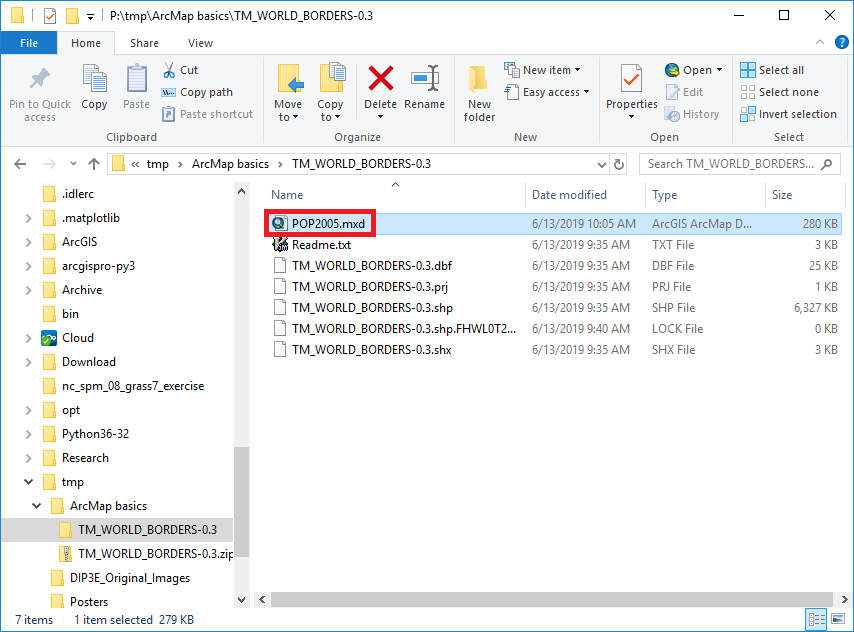This screenshot has width=854, height=632.
Task: Click Select all button
Action: tap(772, 70)
